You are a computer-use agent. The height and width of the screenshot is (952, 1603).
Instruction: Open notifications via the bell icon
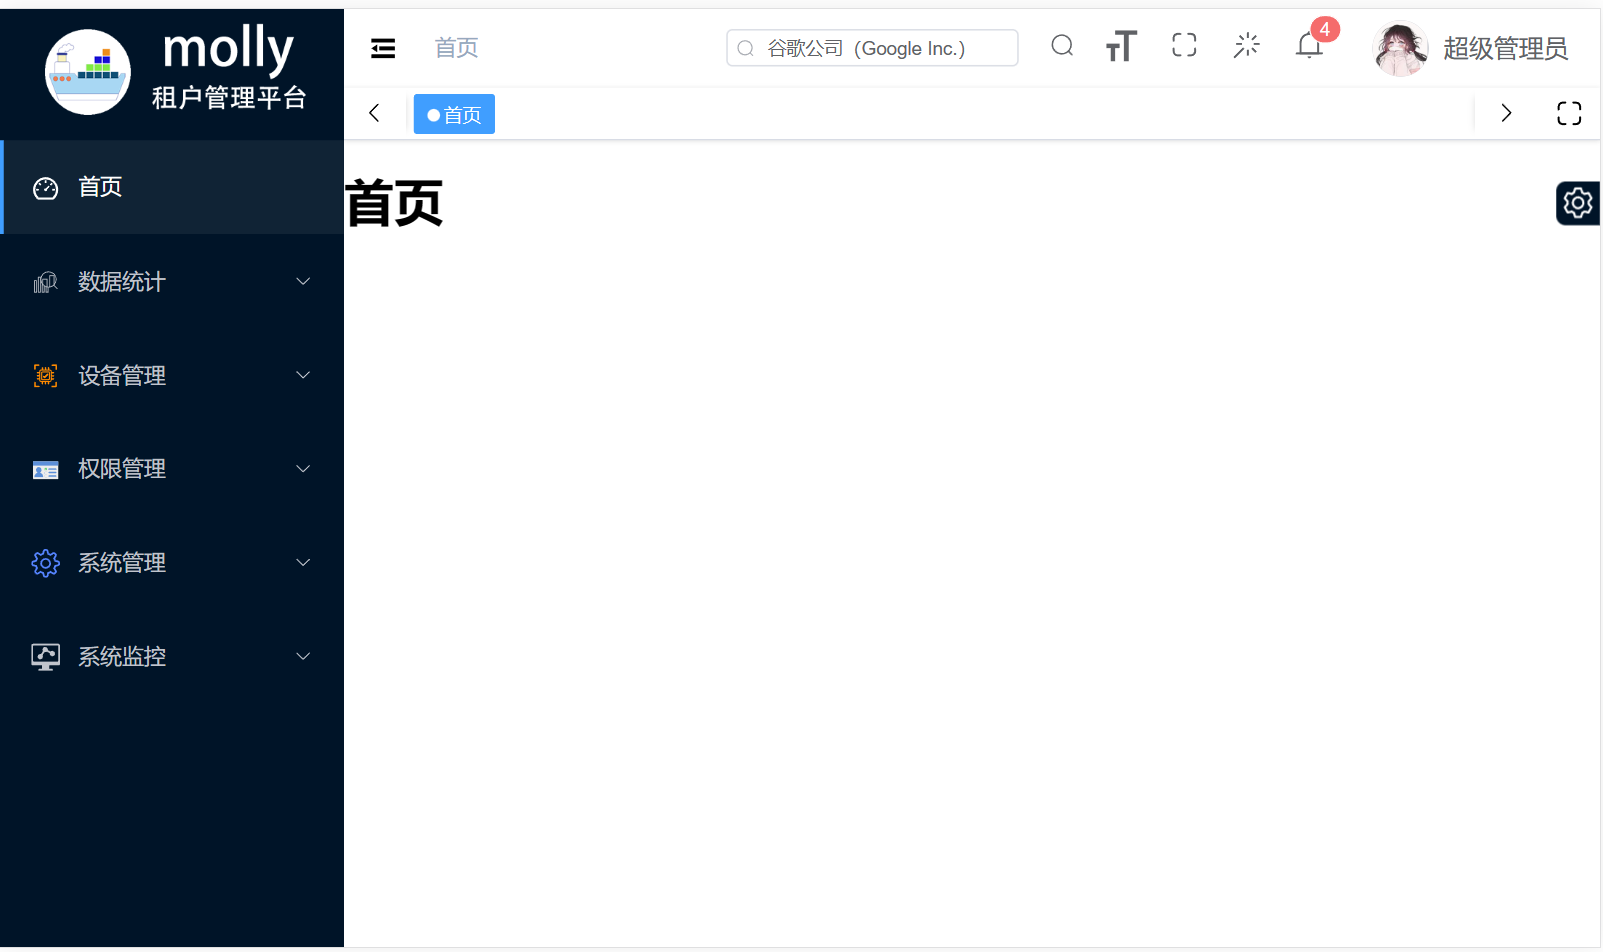coord(1308,45)
